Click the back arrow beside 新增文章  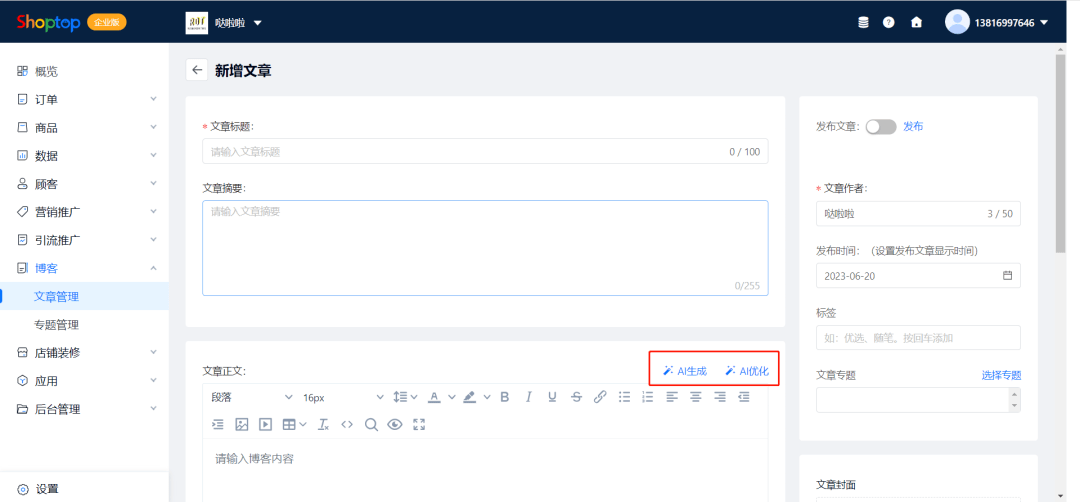point(197,70)
